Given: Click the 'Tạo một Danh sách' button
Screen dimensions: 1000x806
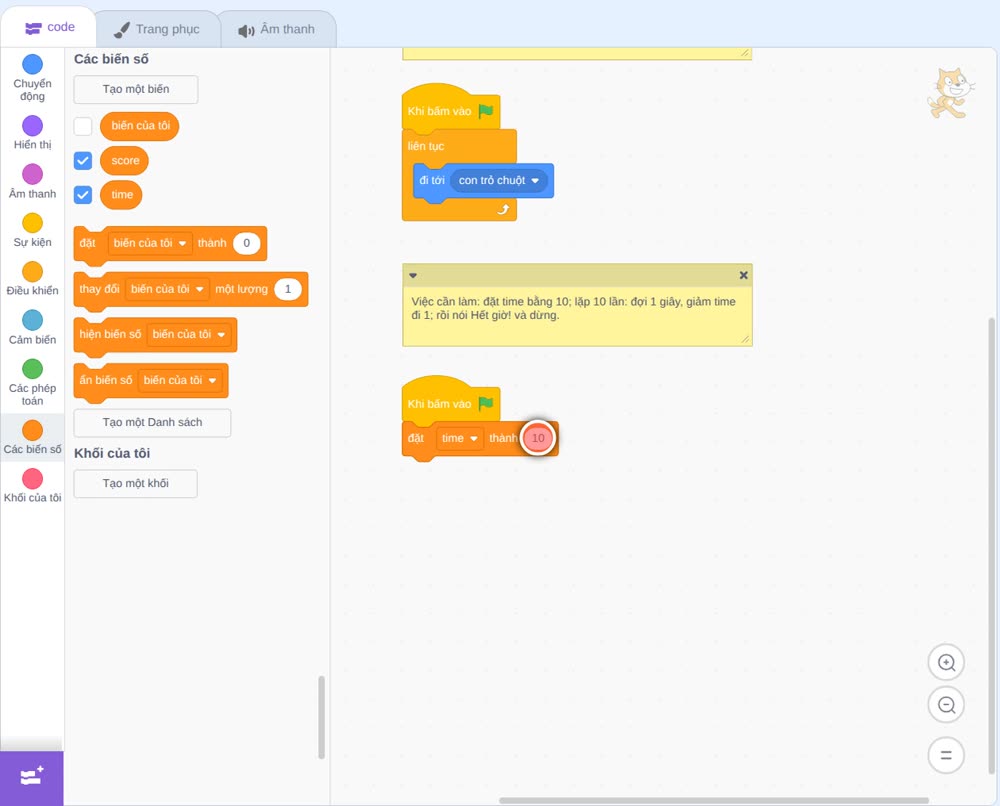Looking at the screenshot, I should pyautogui.click(x=152, y=423).
